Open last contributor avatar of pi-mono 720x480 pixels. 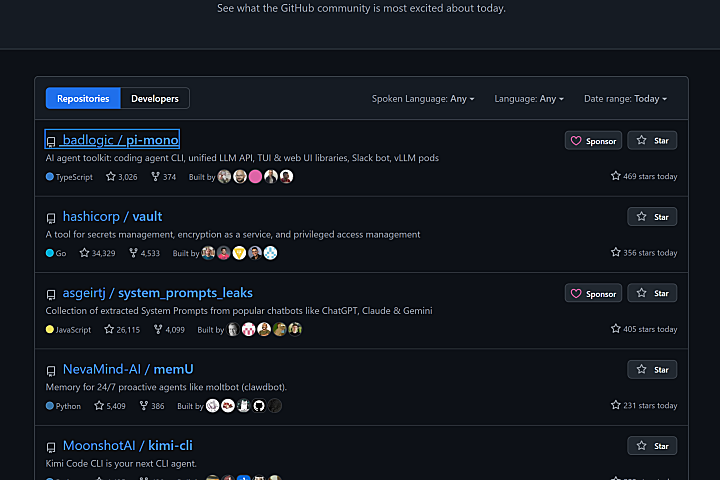[x=287, y=176]
